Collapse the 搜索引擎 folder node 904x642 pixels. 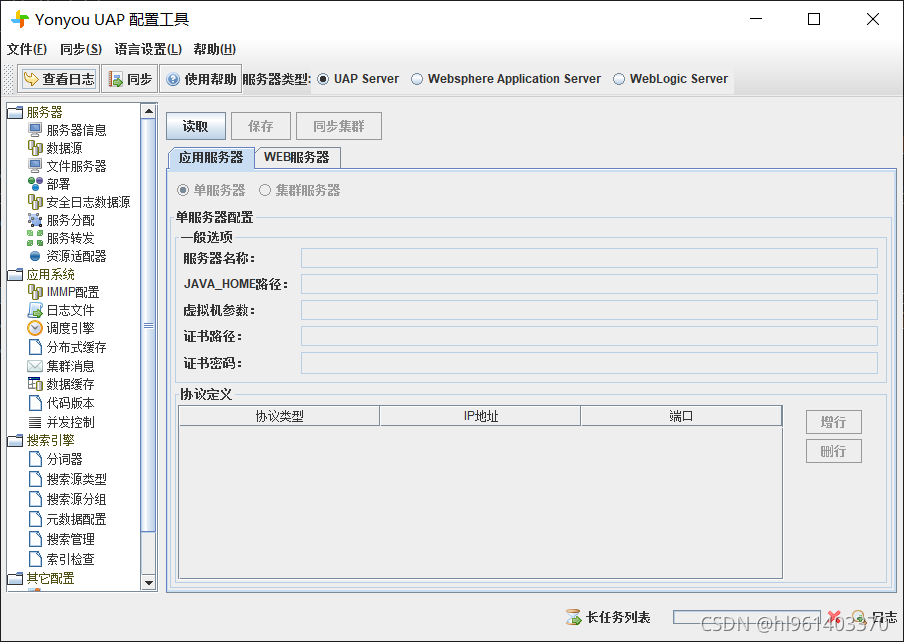tap(15, 440)
